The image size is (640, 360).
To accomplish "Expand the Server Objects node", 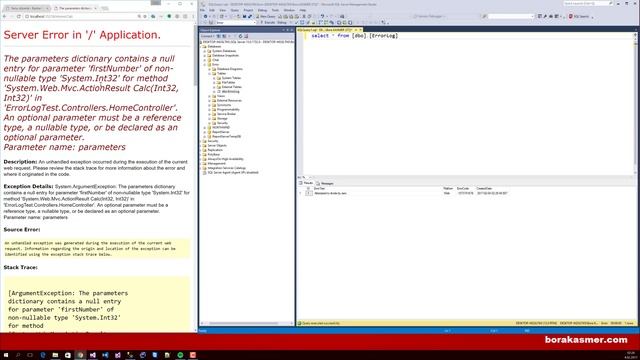I will [201, 145].
